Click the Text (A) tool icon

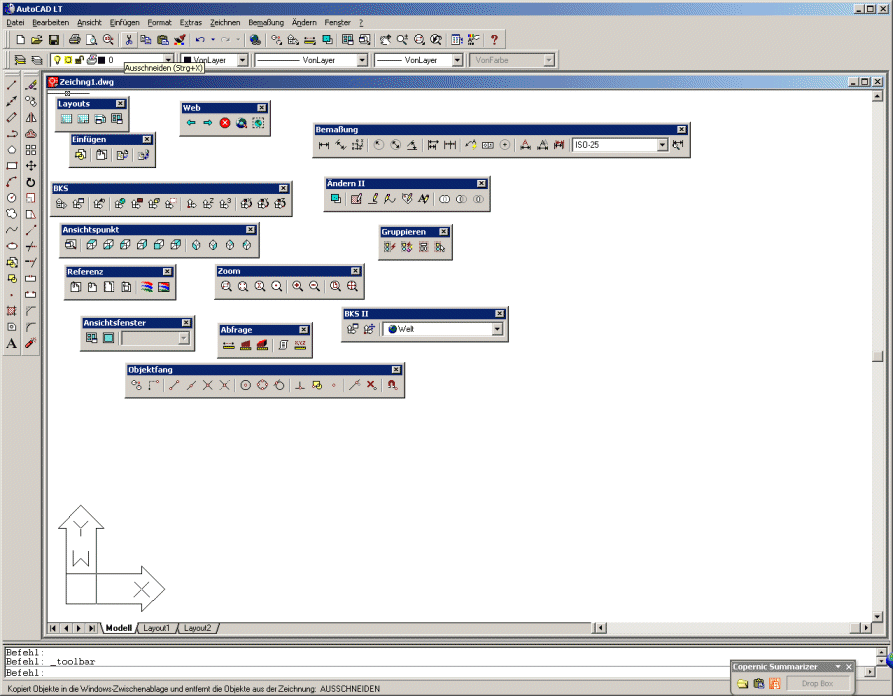(12, 343)
